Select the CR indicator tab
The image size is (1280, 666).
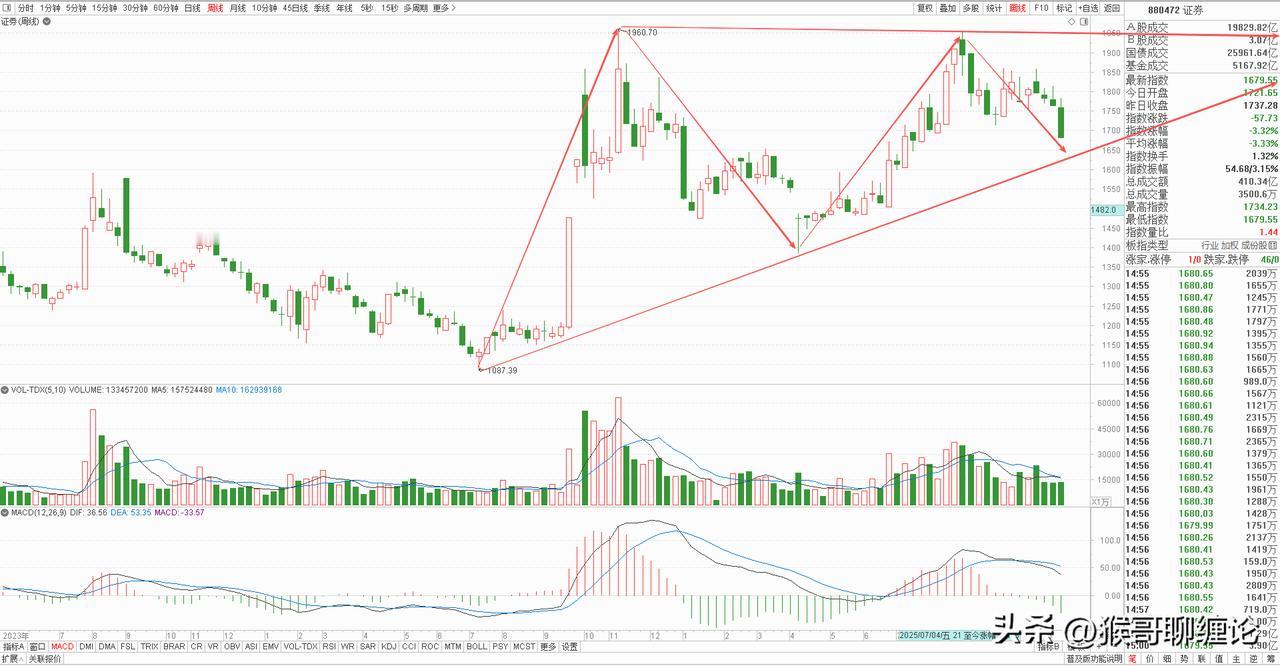pyautogui.click(x=196, y=646)
